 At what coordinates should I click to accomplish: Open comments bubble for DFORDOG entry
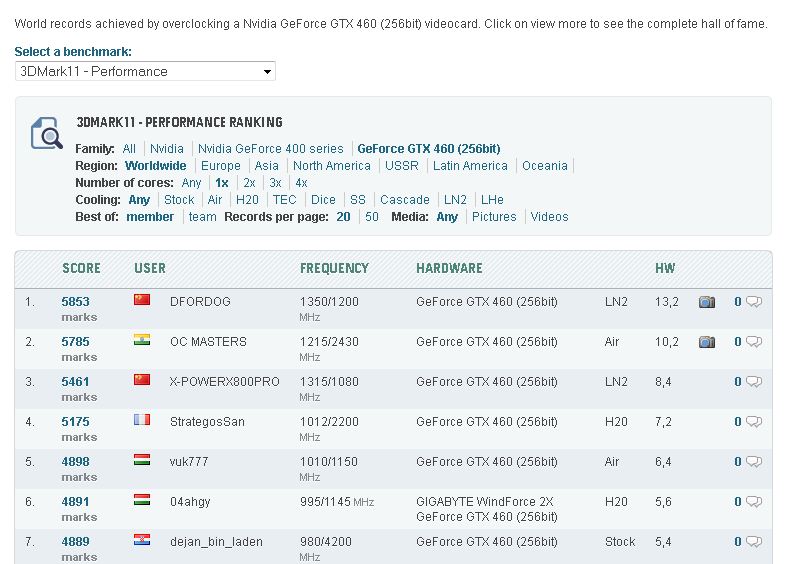[x=754, y=302]
